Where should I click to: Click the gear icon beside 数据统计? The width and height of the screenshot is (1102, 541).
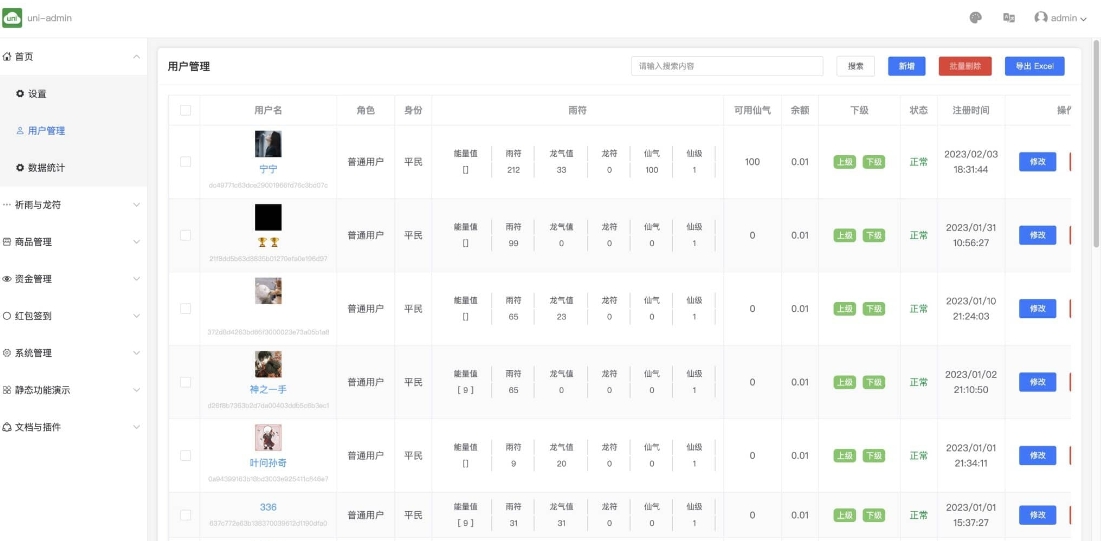point(20,168)
